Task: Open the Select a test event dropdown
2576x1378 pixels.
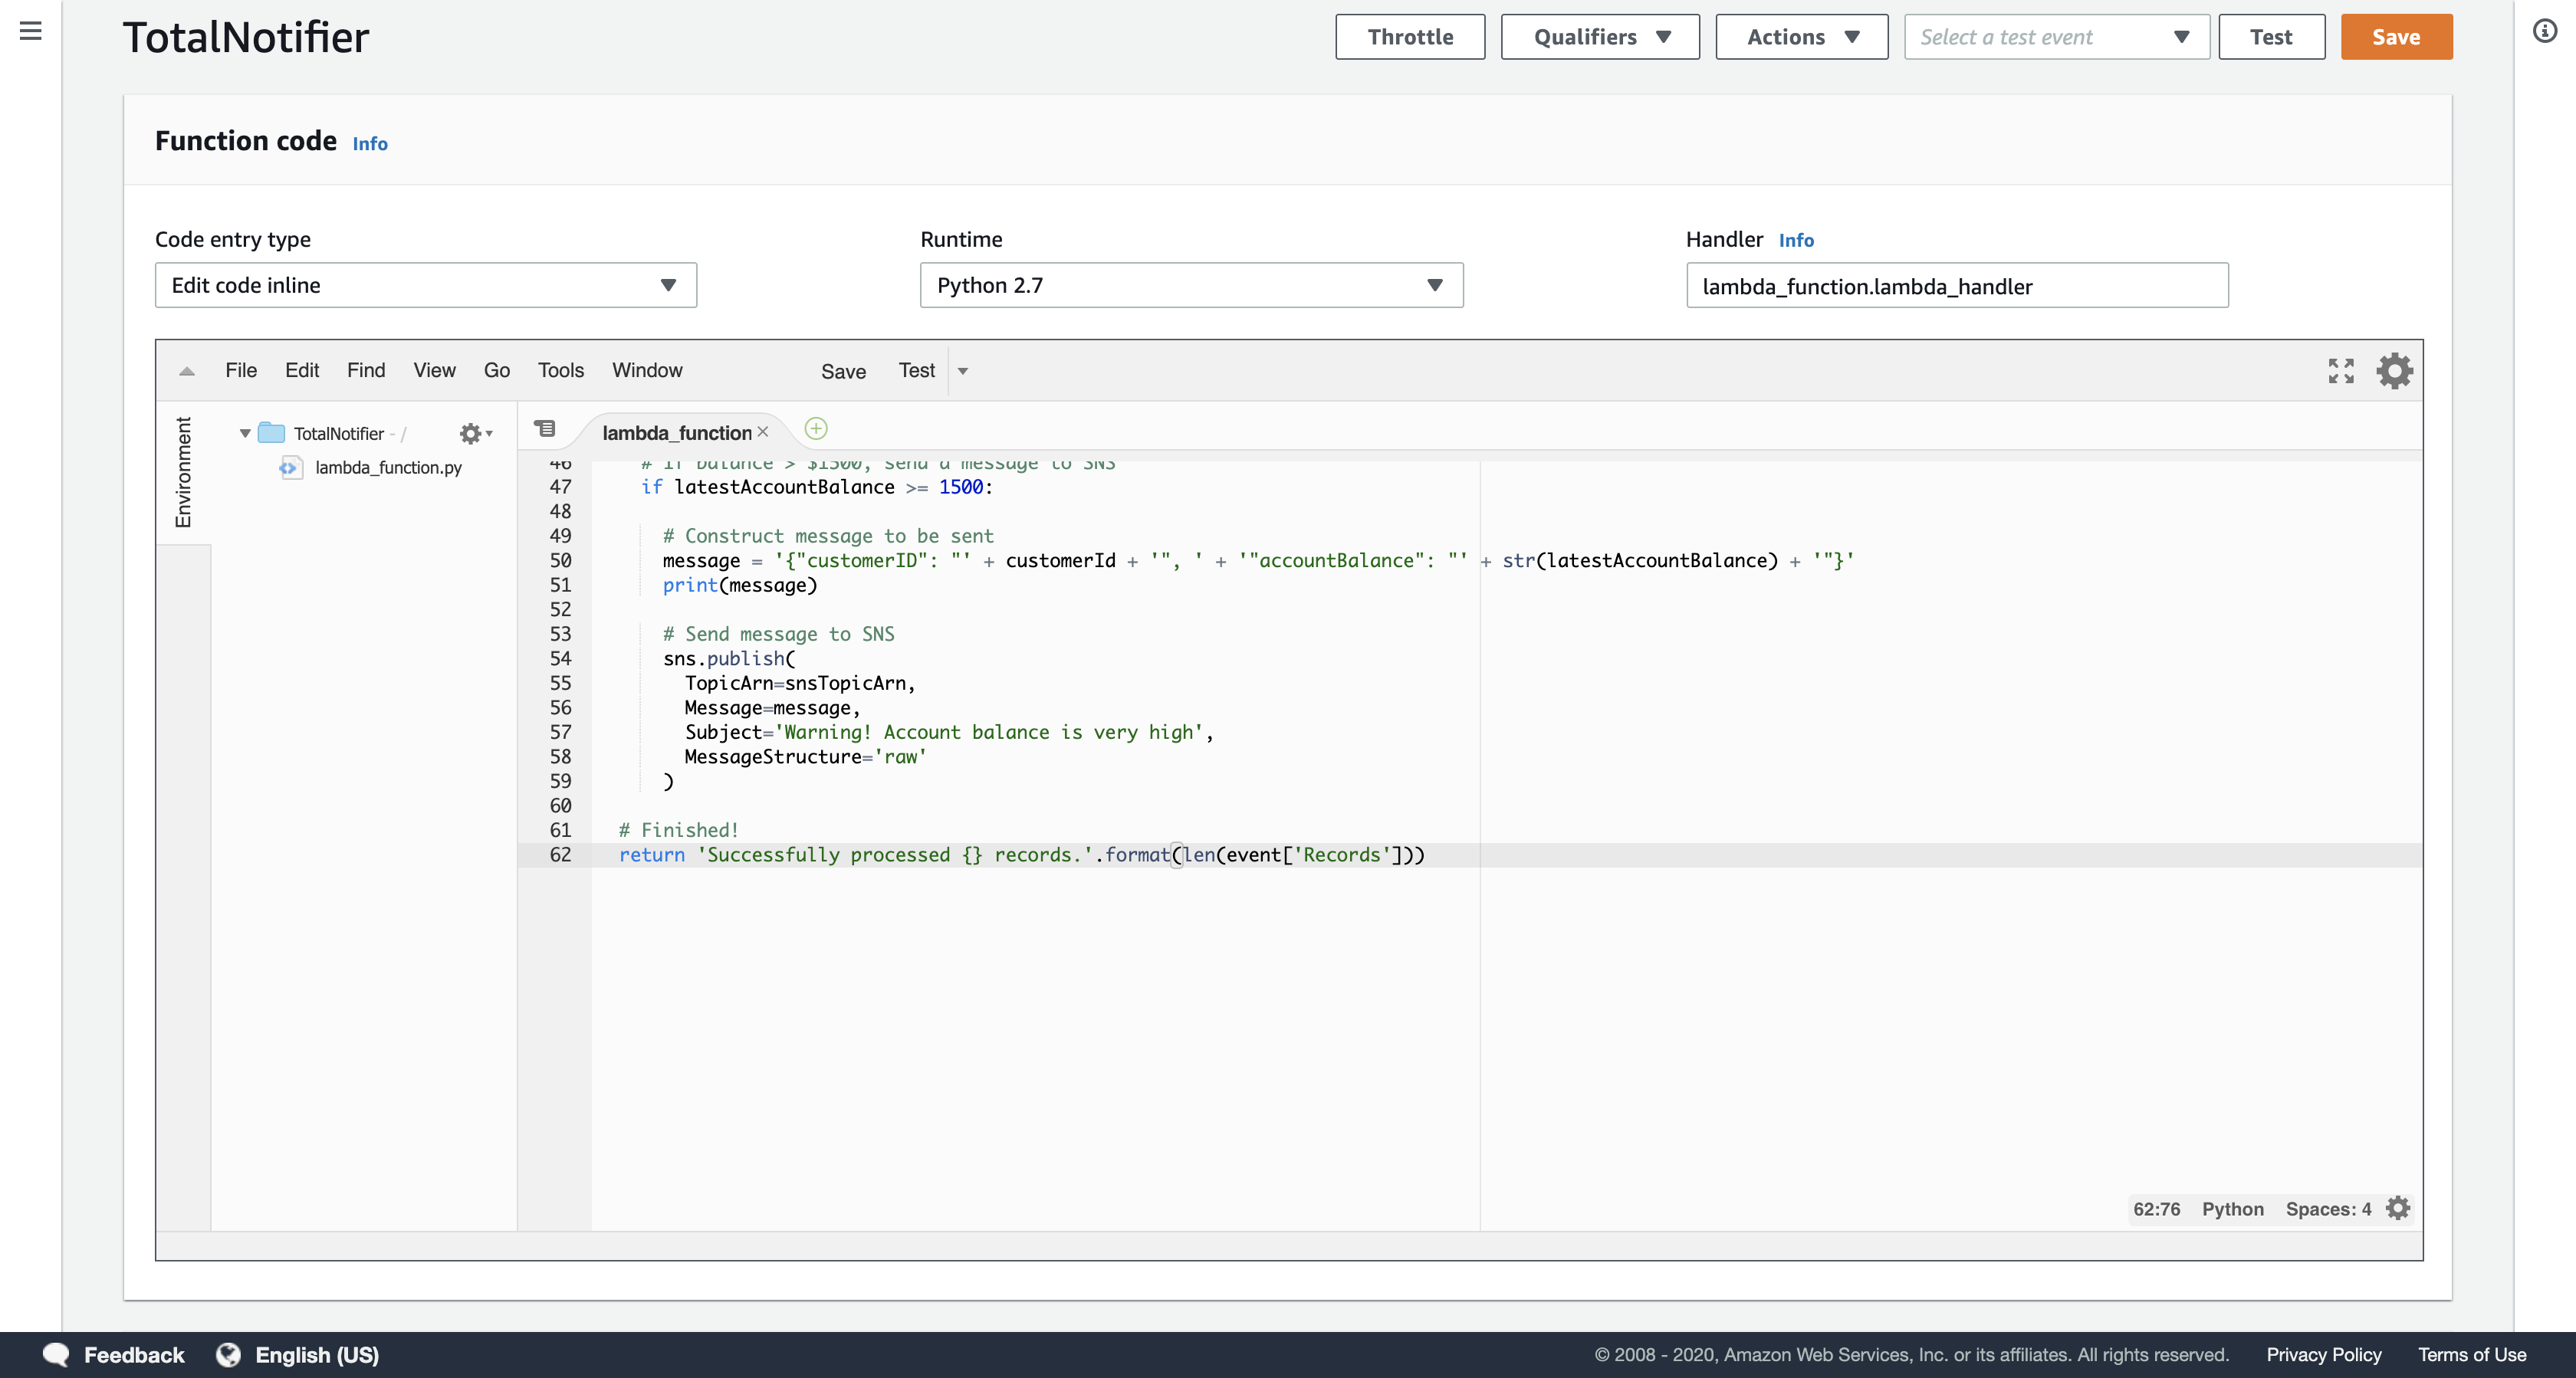Action: [2056, 37]
